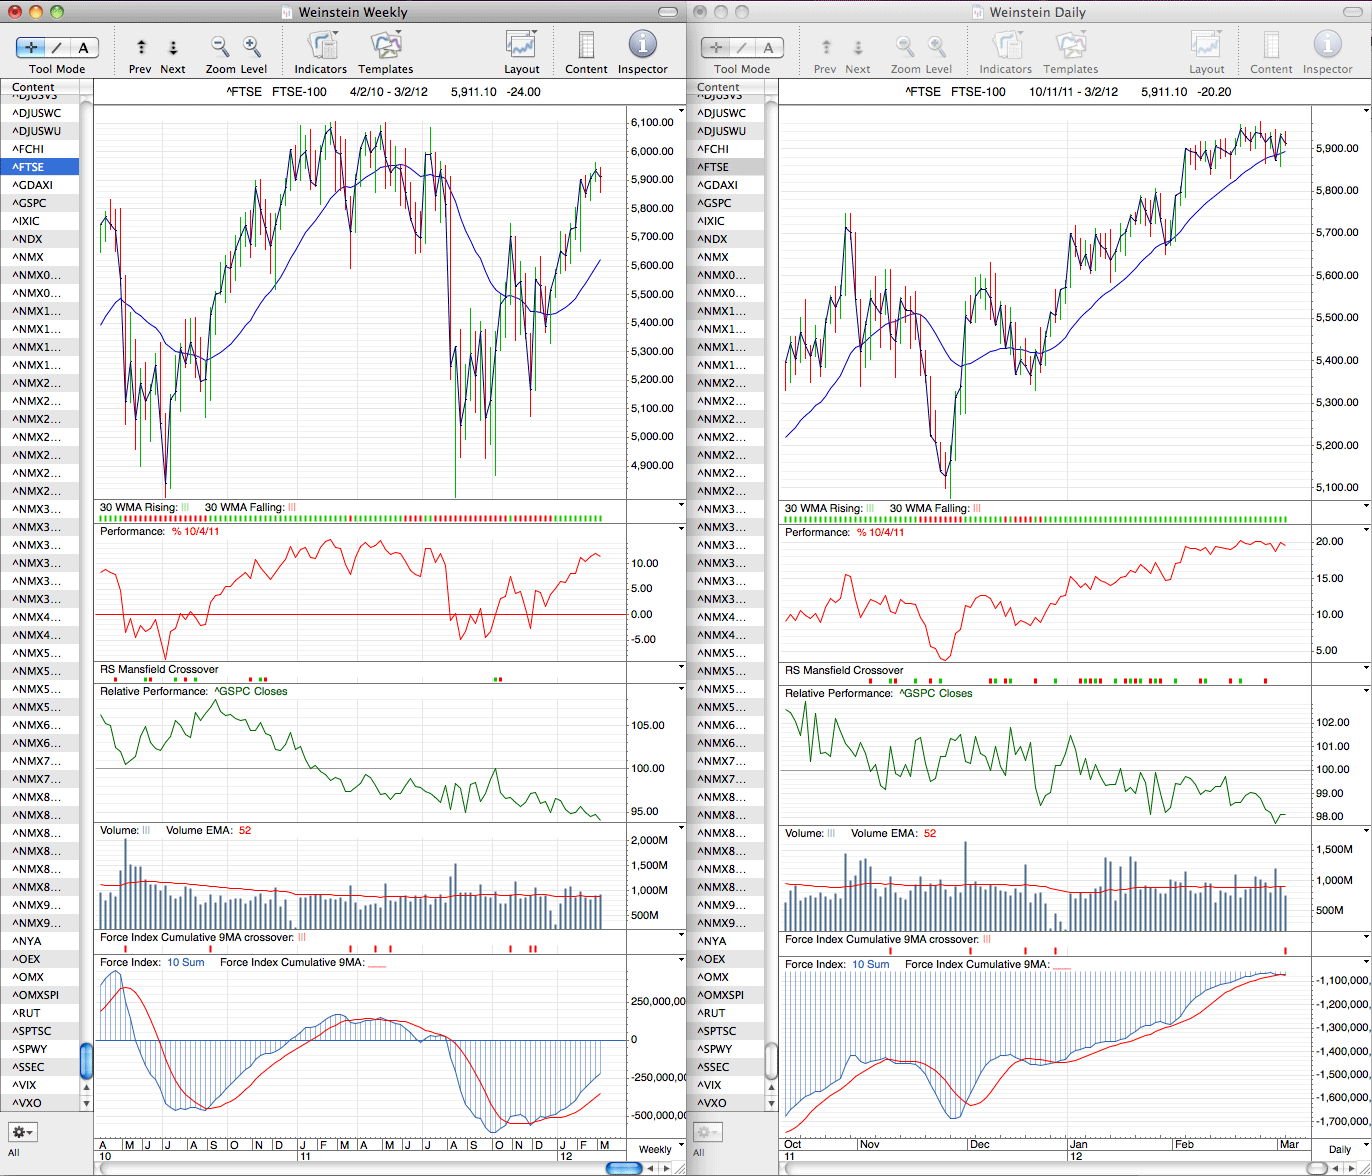The width and height of the screenshot is (1372, 1176).
Task: Select ^FCHI in Weinstein Weekly symbol list
Action: (39, 149)
